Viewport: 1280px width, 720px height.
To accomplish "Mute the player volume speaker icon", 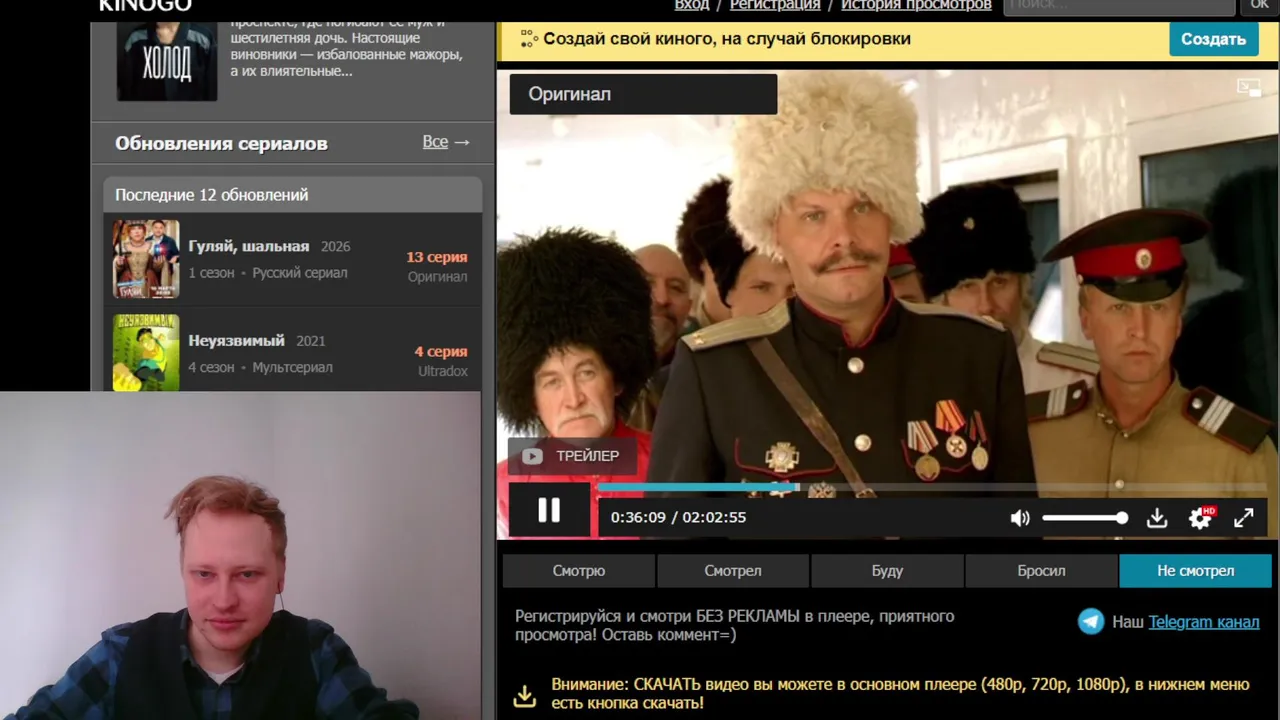I will 1020,518.
